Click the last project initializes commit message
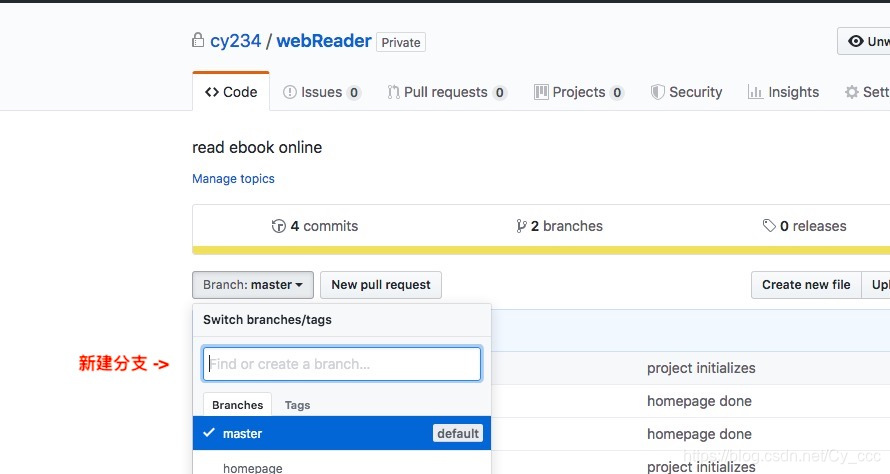Screen dimensions: 890x474 701,467
